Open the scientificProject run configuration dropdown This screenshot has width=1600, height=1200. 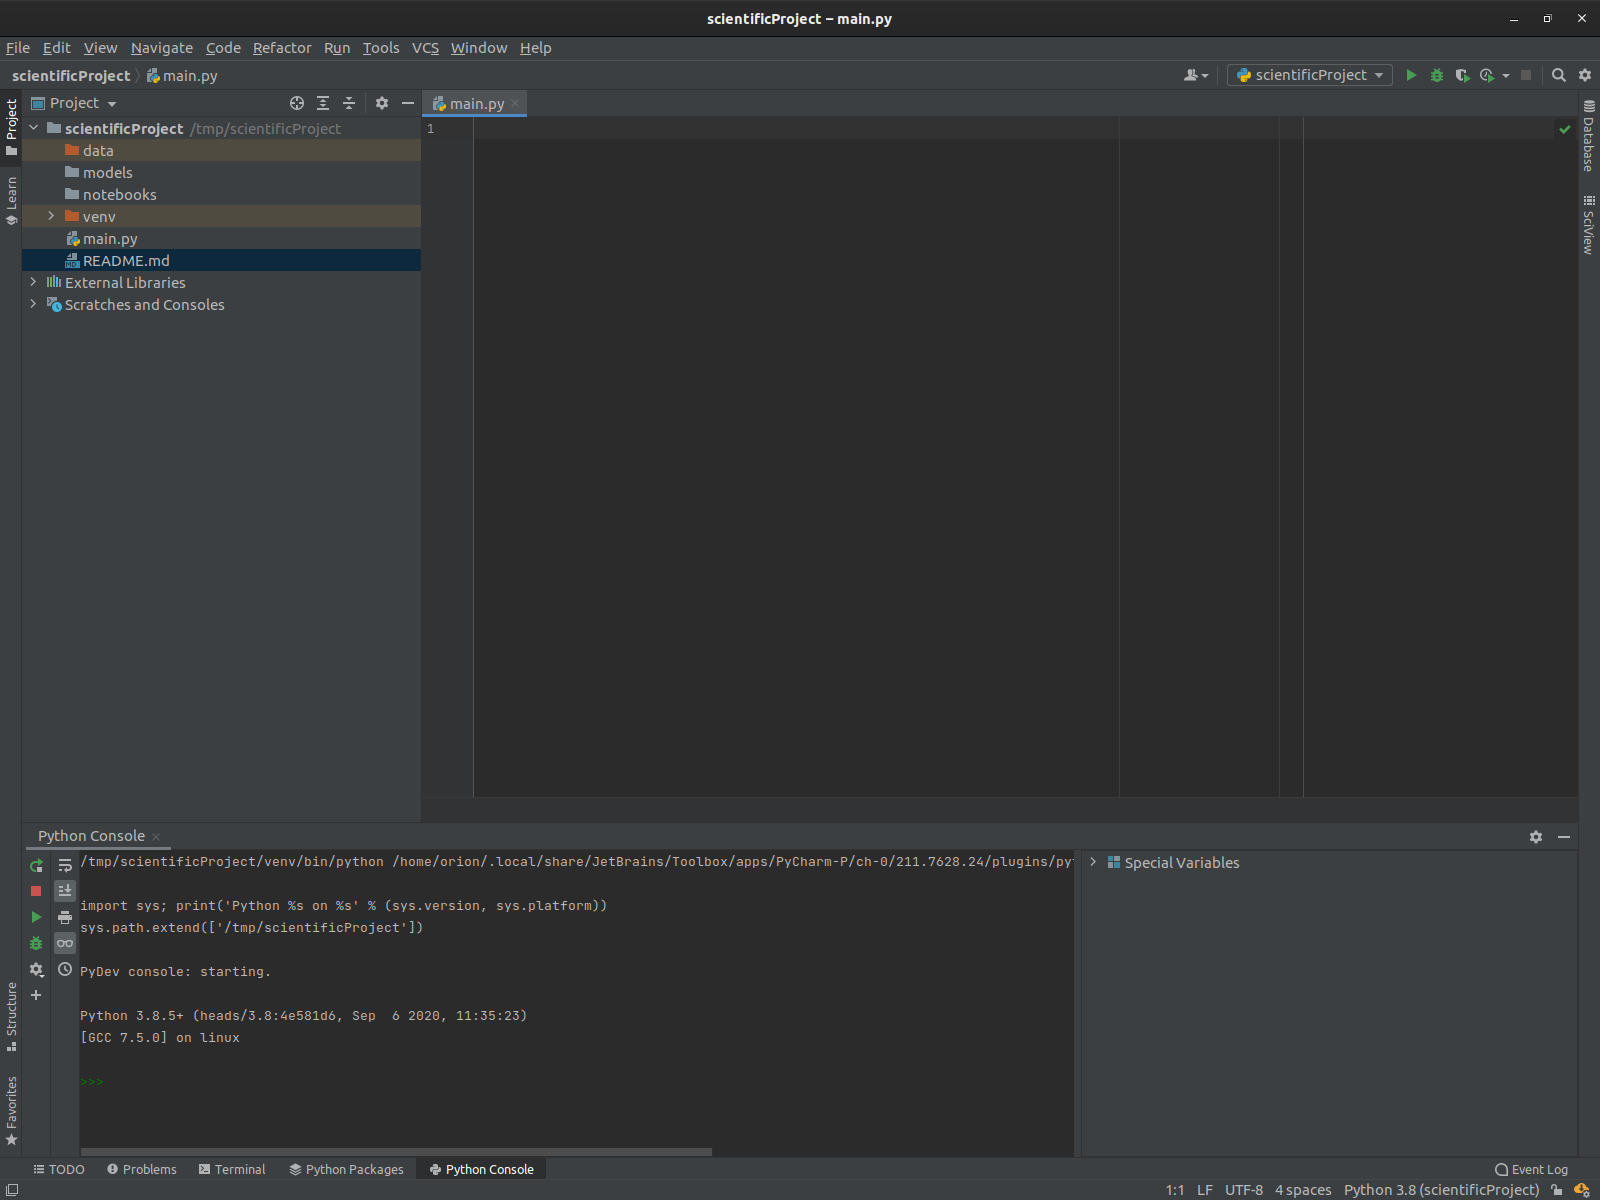tap(1377, 75)
